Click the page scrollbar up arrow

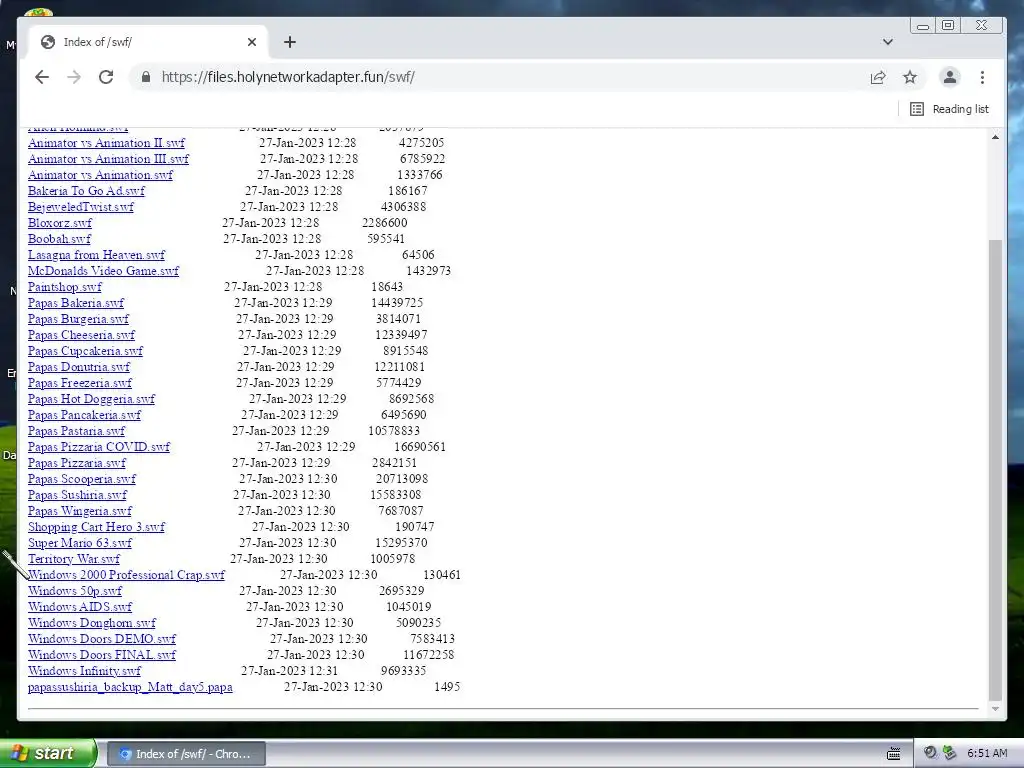(995, 137)
